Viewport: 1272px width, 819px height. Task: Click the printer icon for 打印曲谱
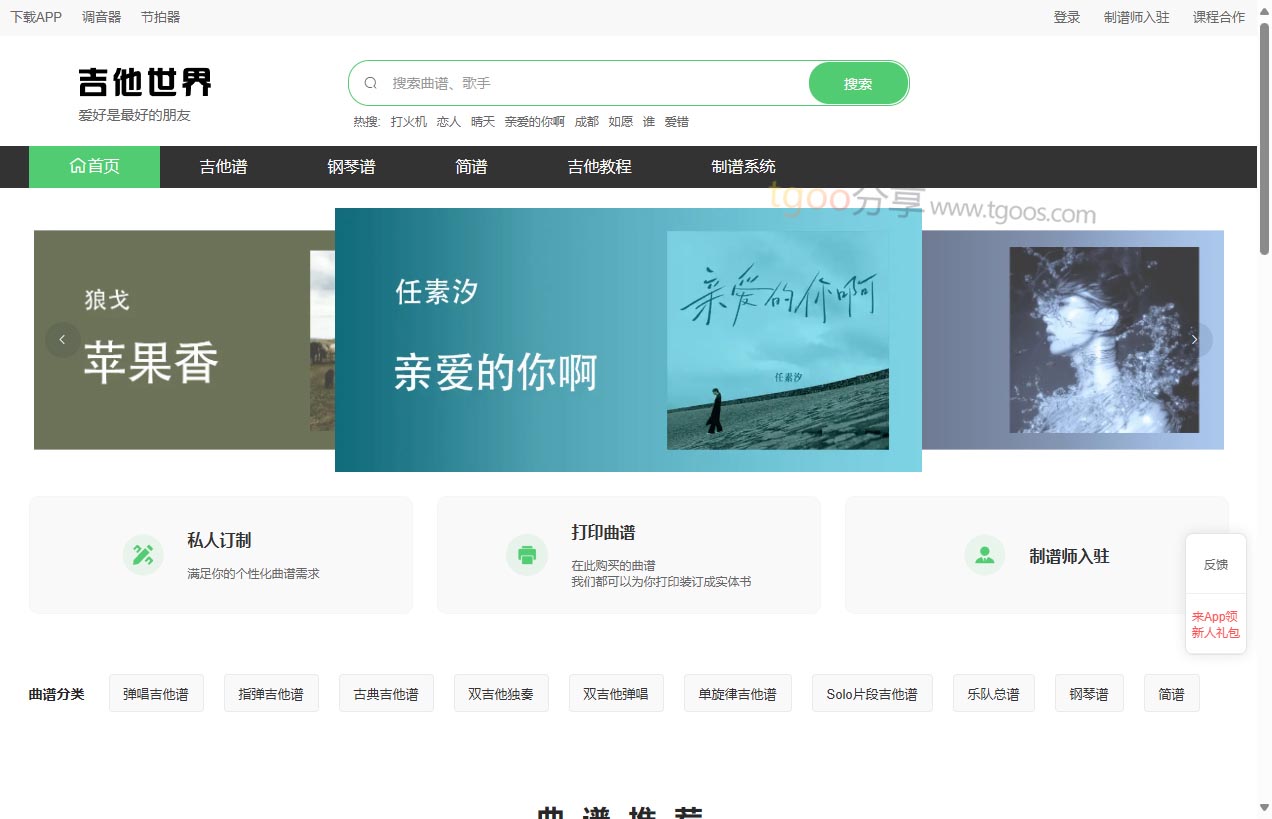point(526,555)
